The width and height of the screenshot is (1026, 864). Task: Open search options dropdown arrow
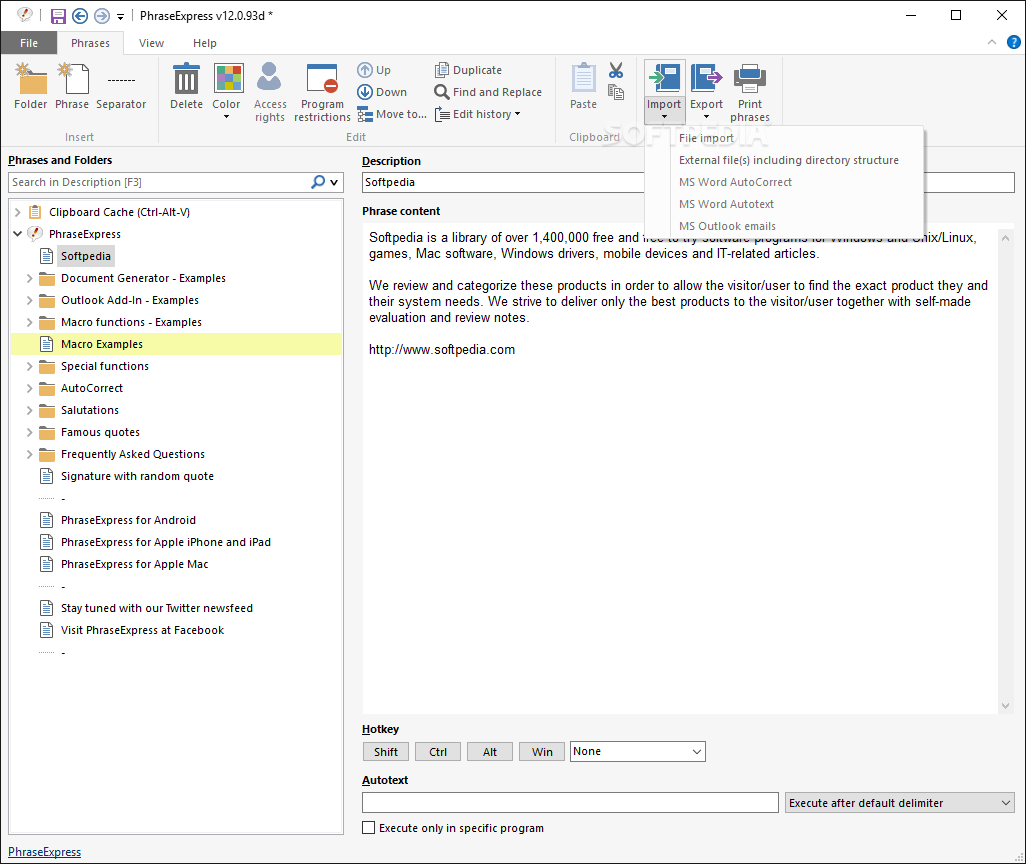(x=334, y=183)
